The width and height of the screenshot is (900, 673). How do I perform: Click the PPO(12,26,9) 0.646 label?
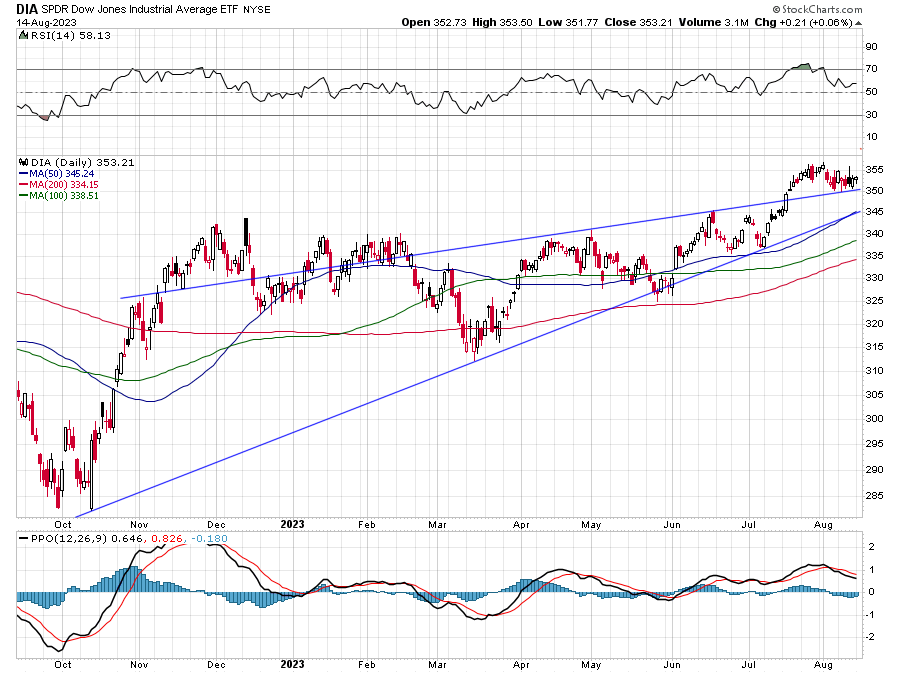(x=86, y=539)
